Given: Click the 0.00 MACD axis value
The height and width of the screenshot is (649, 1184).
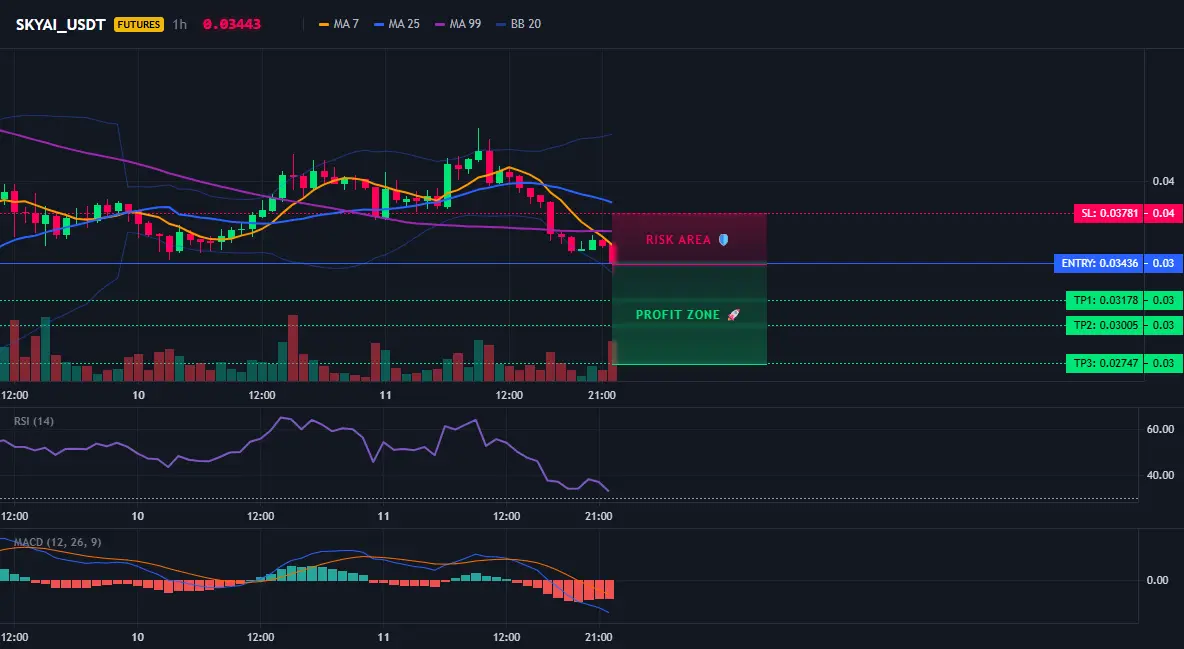Looking at the screenshot, I should point(1158,579).
